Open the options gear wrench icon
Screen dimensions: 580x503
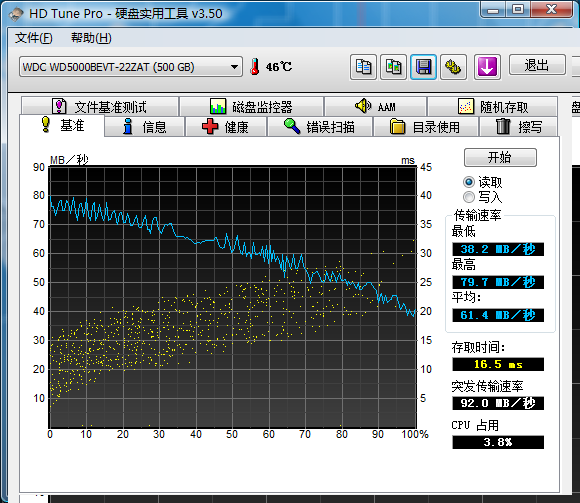tap(453, 67)
